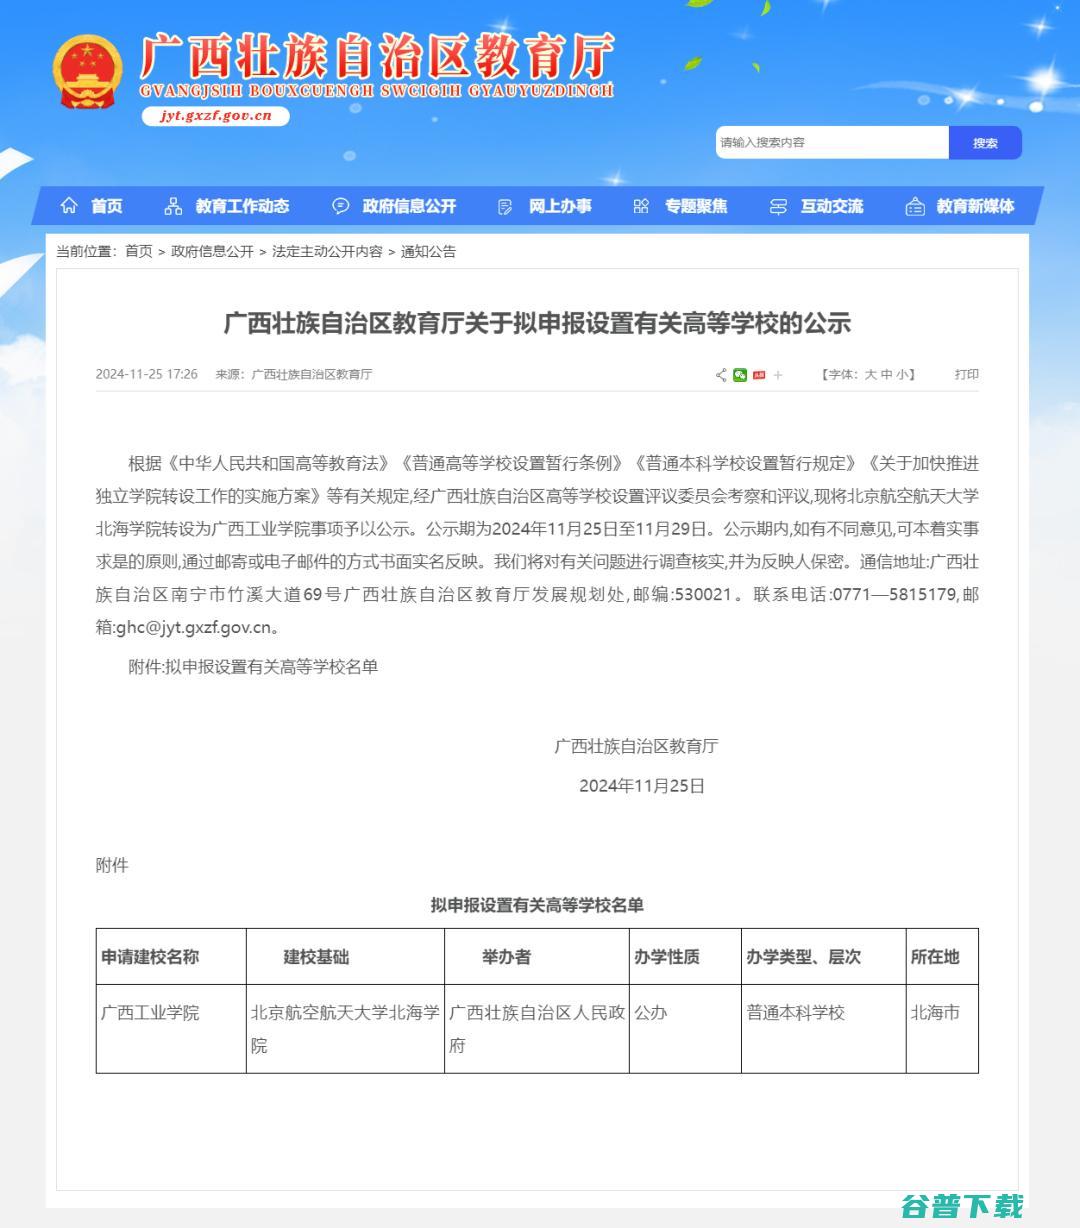Screen dimensions: 1080x1228
Task: Set font size to 小
Action: pyautogui.click(x=902, y=375)
